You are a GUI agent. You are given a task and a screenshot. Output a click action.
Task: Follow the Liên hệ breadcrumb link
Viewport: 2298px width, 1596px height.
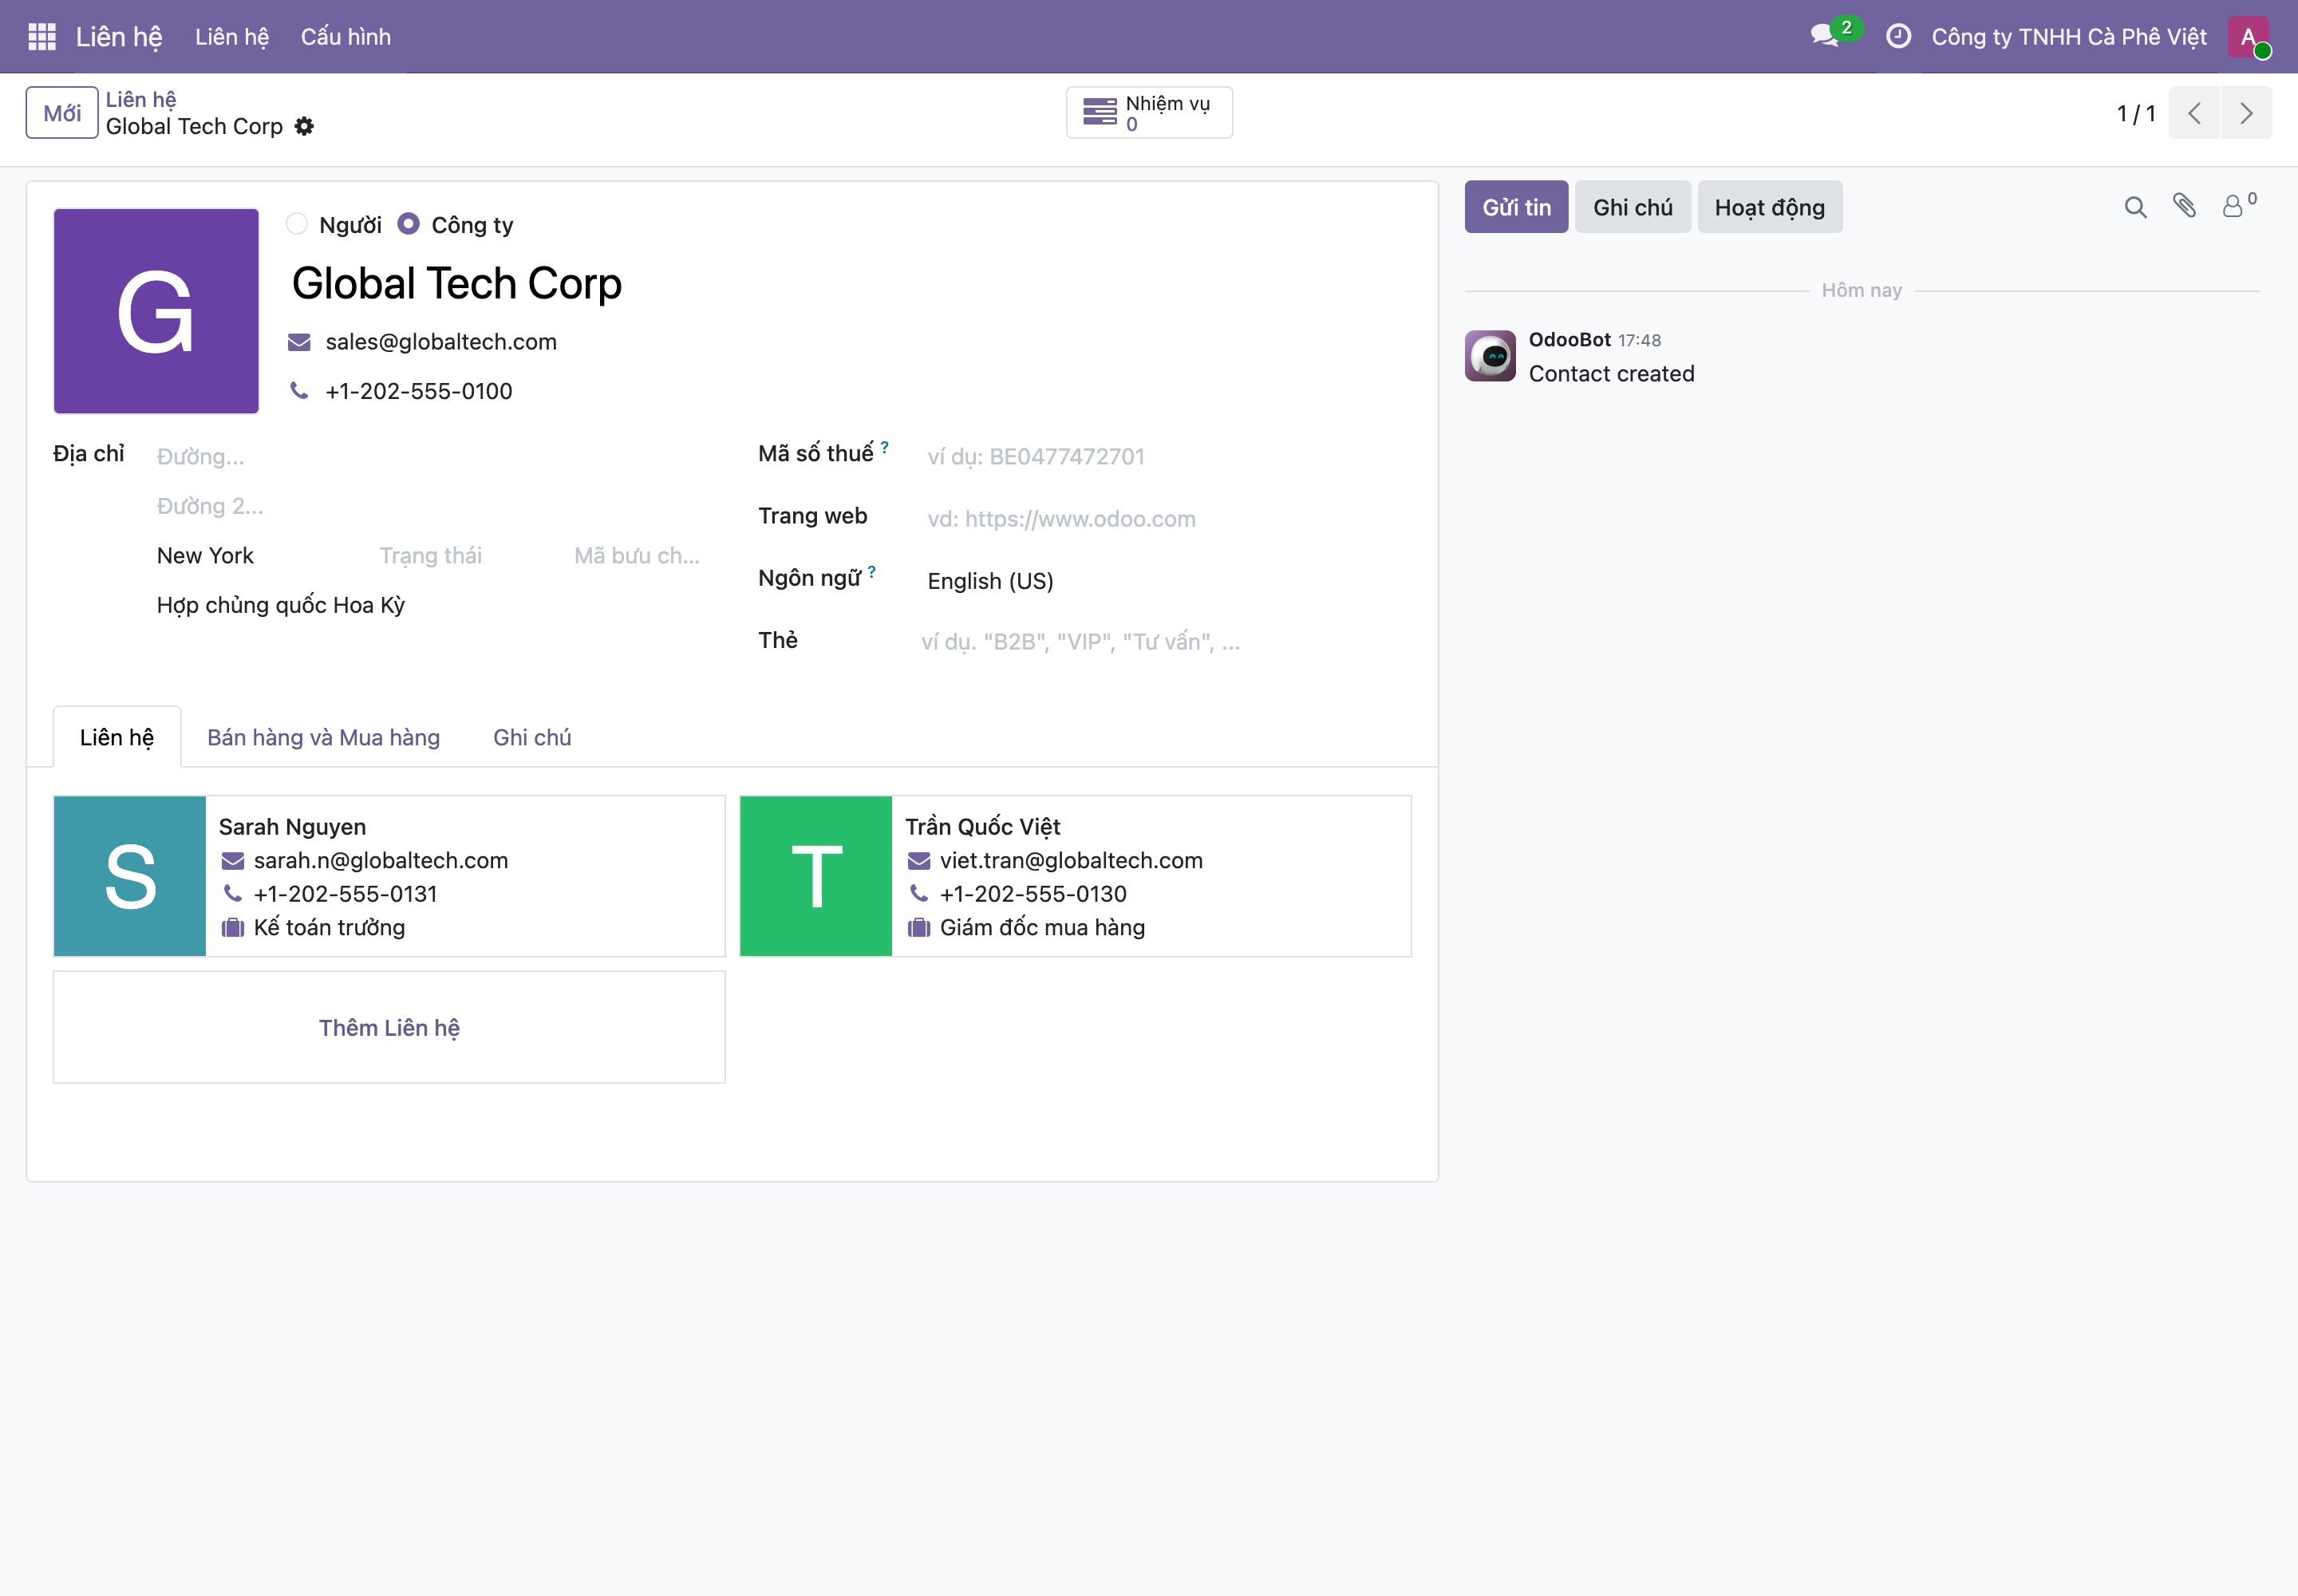click(141, 99)
